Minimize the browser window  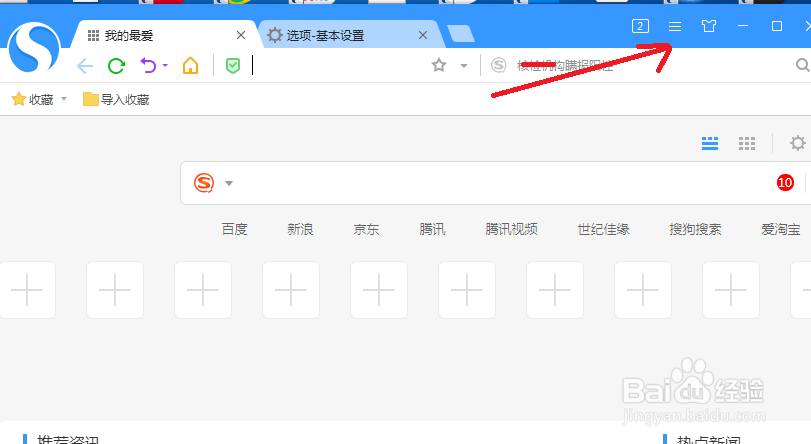[x=743, y=26]
